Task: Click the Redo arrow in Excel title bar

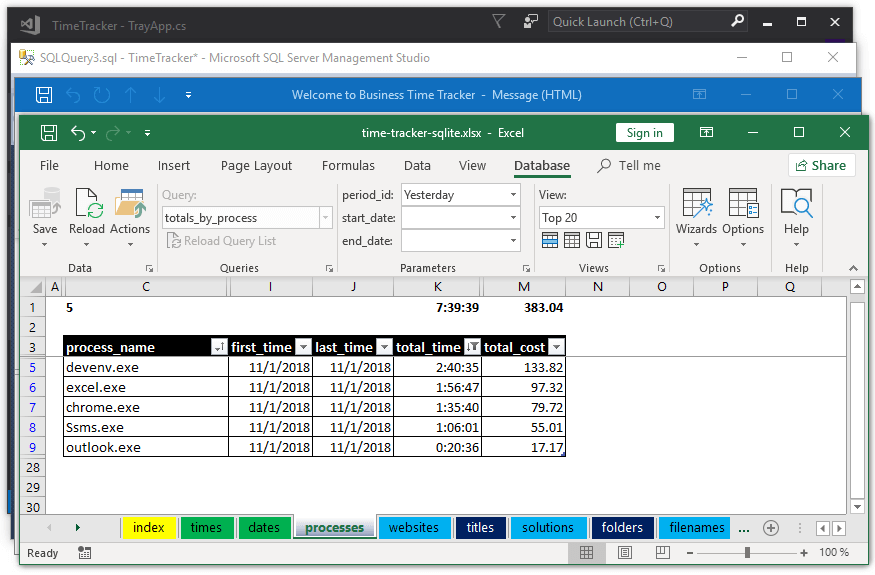Action: pyautogui.click(x=113, y=133)
